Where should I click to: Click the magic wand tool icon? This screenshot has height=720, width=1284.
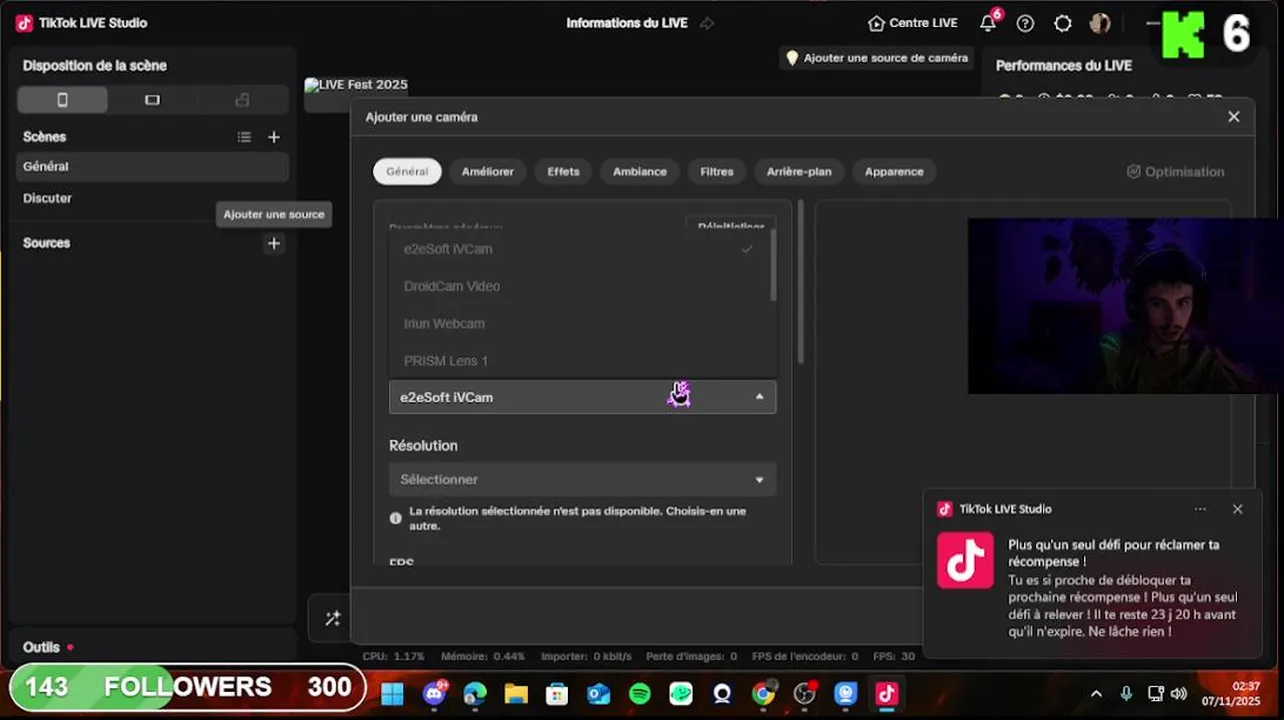click(x=333, y=619)
